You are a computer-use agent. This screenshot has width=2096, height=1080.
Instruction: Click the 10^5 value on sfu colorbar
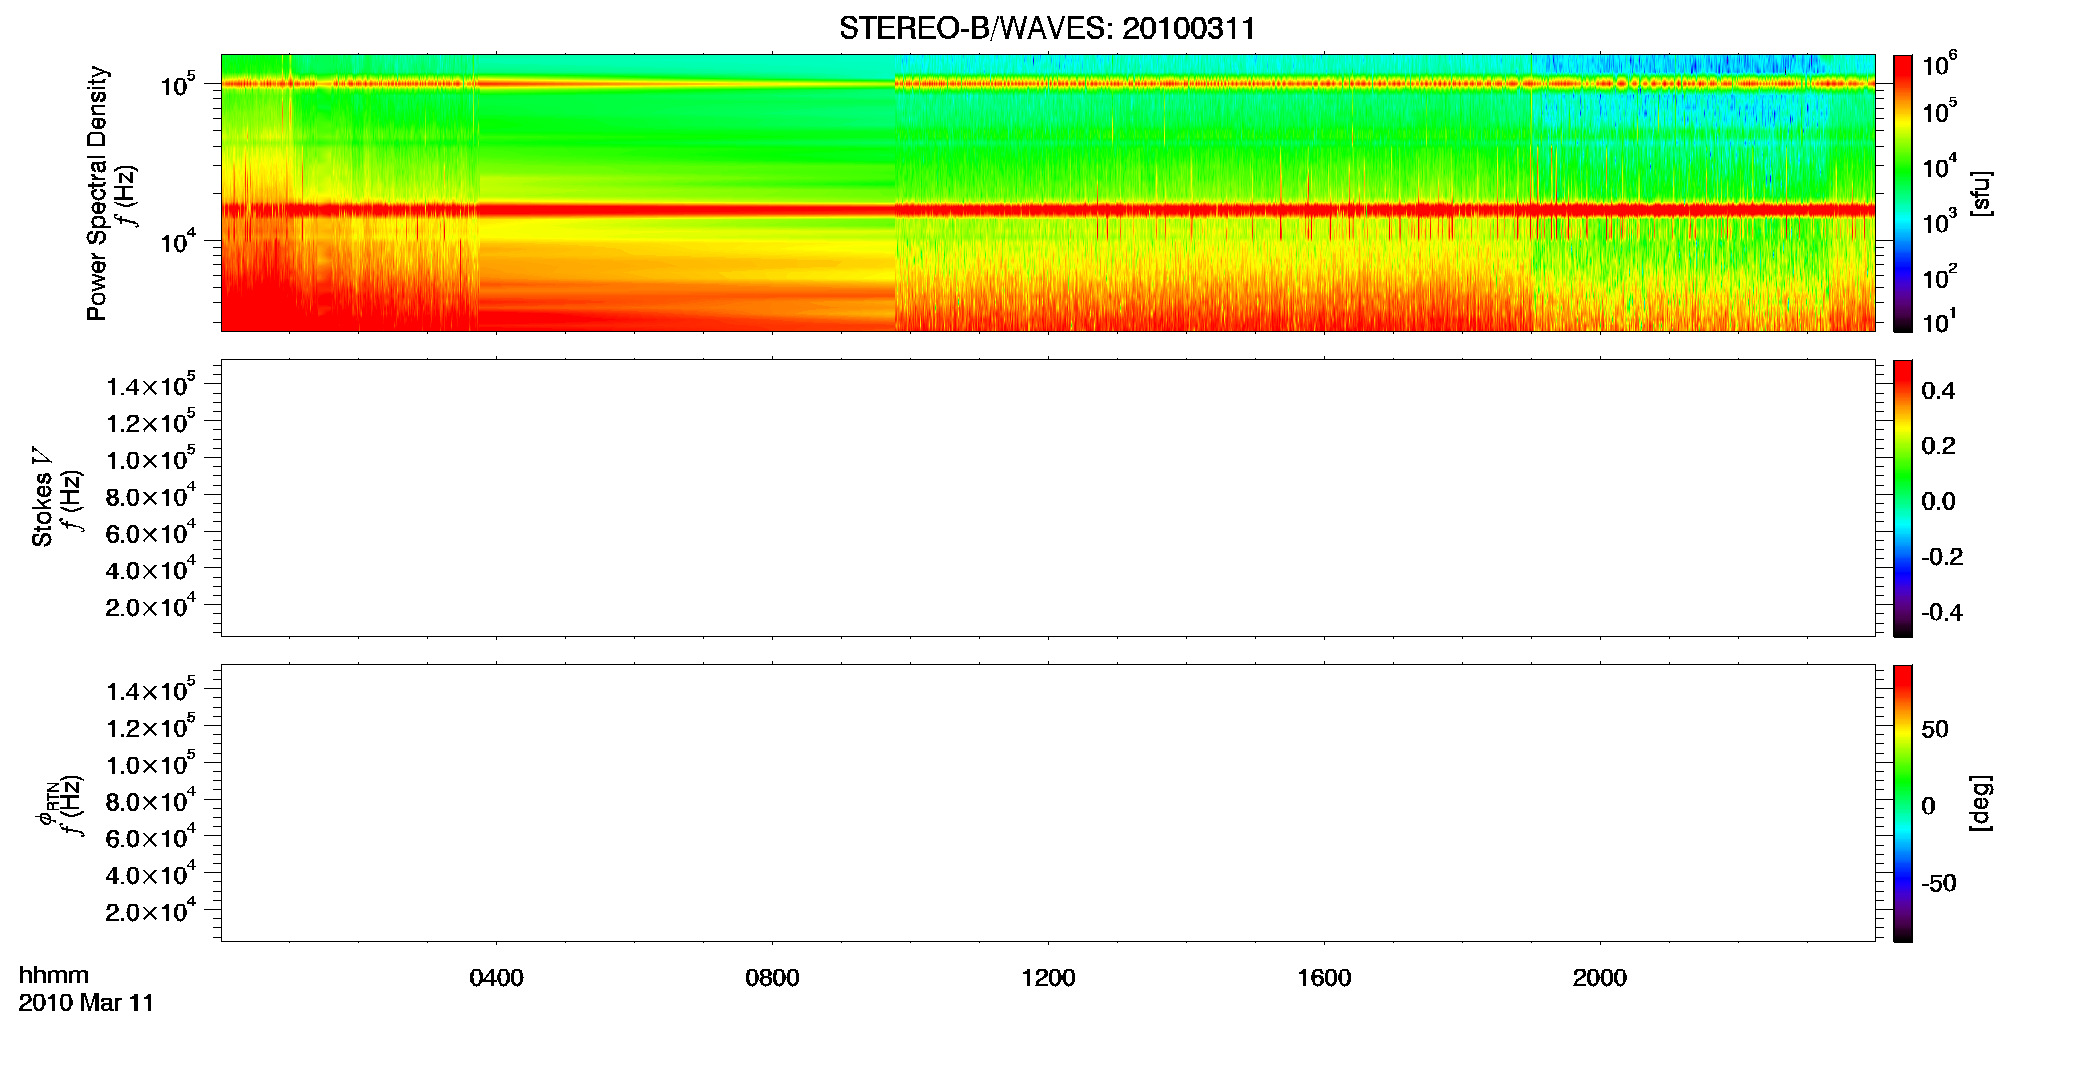[x=1940, y=110]
